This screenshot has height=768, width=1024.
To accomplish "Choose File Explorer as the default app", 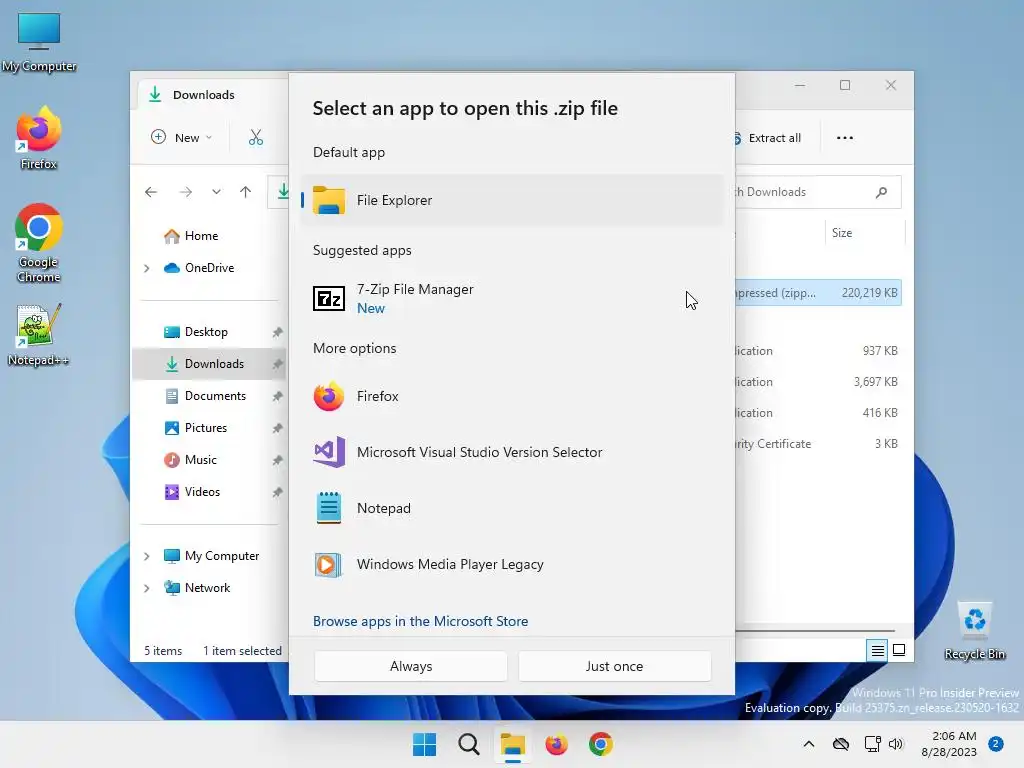I will pos(513,200).
